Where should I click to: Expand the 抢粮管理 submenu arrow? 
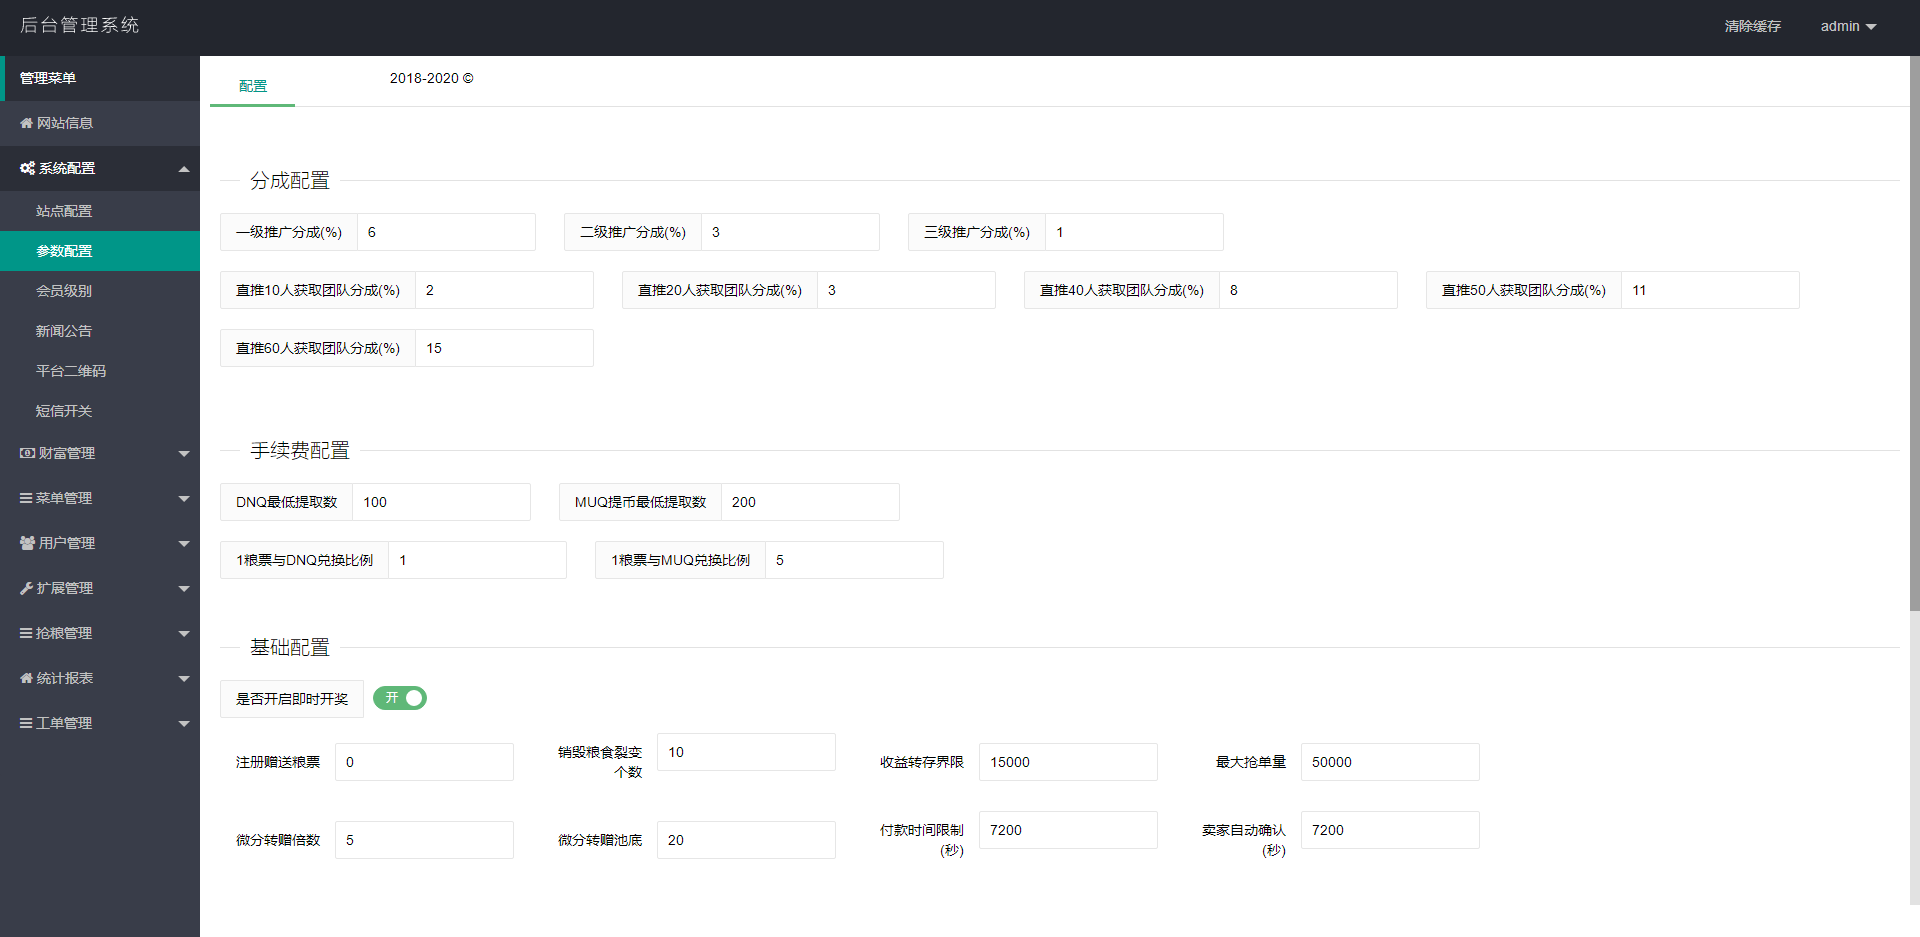pos(184,634)
